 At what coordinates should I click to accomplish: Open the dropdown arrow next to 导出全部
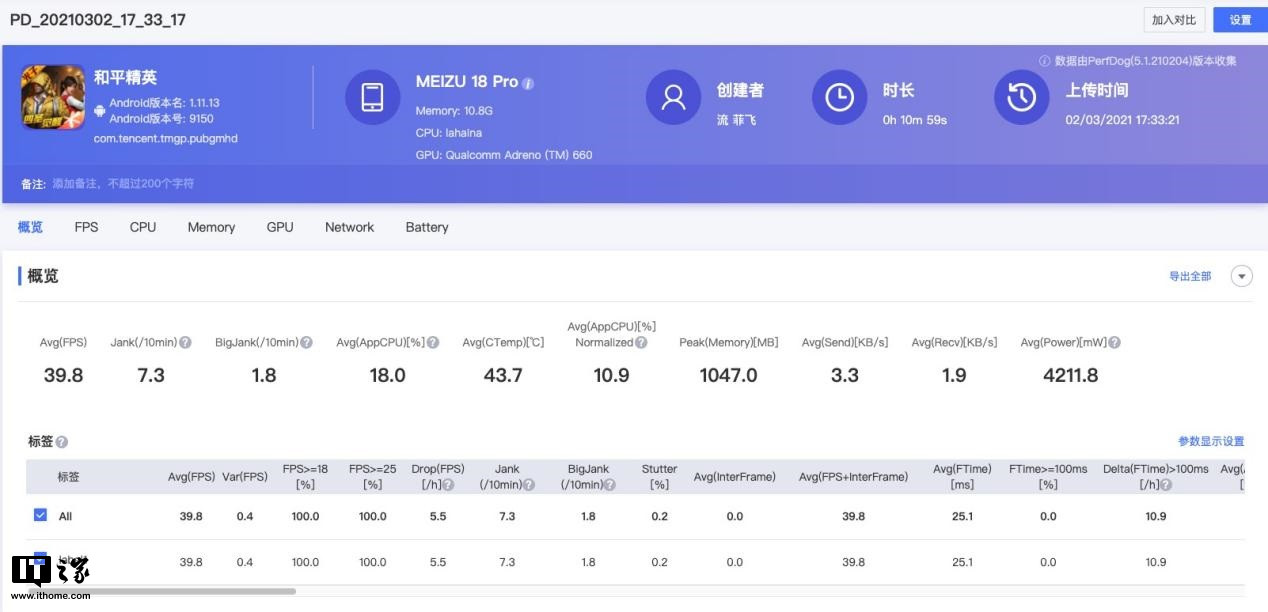pyautogui.click(x=1241, y=277)
